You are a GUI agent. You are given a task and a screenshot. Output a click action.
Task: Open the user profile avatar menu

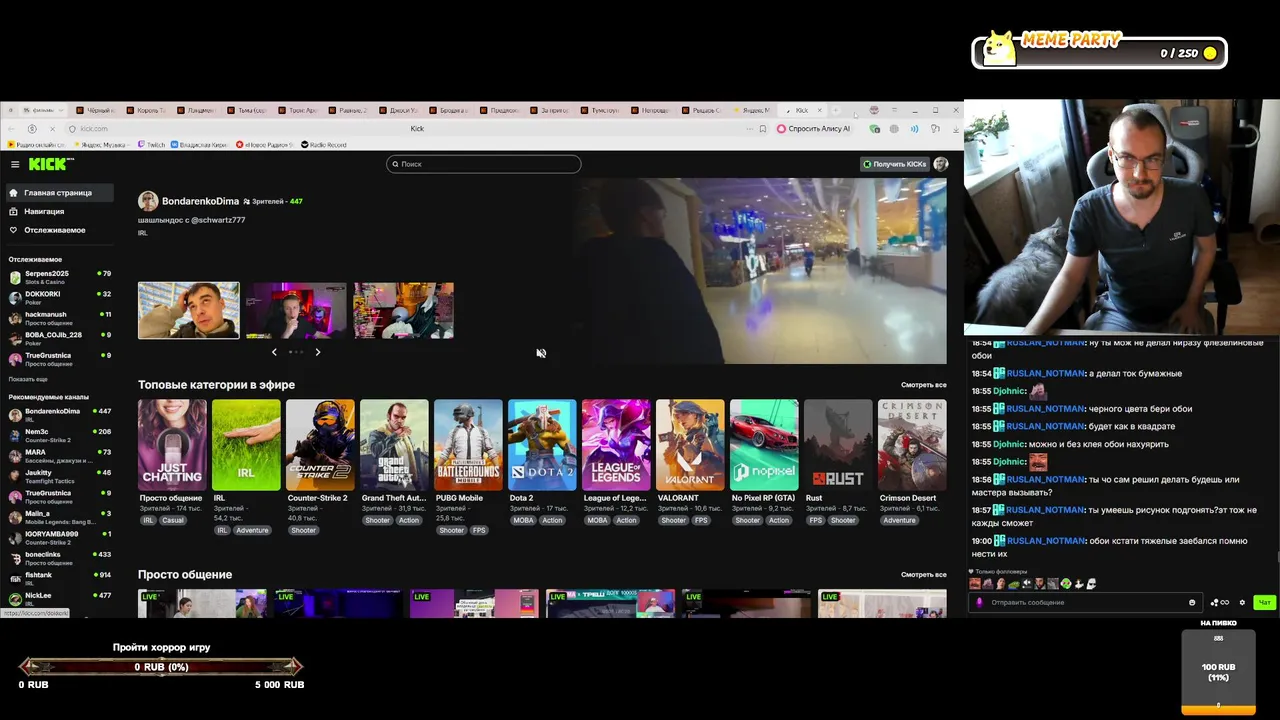(940, 164)
